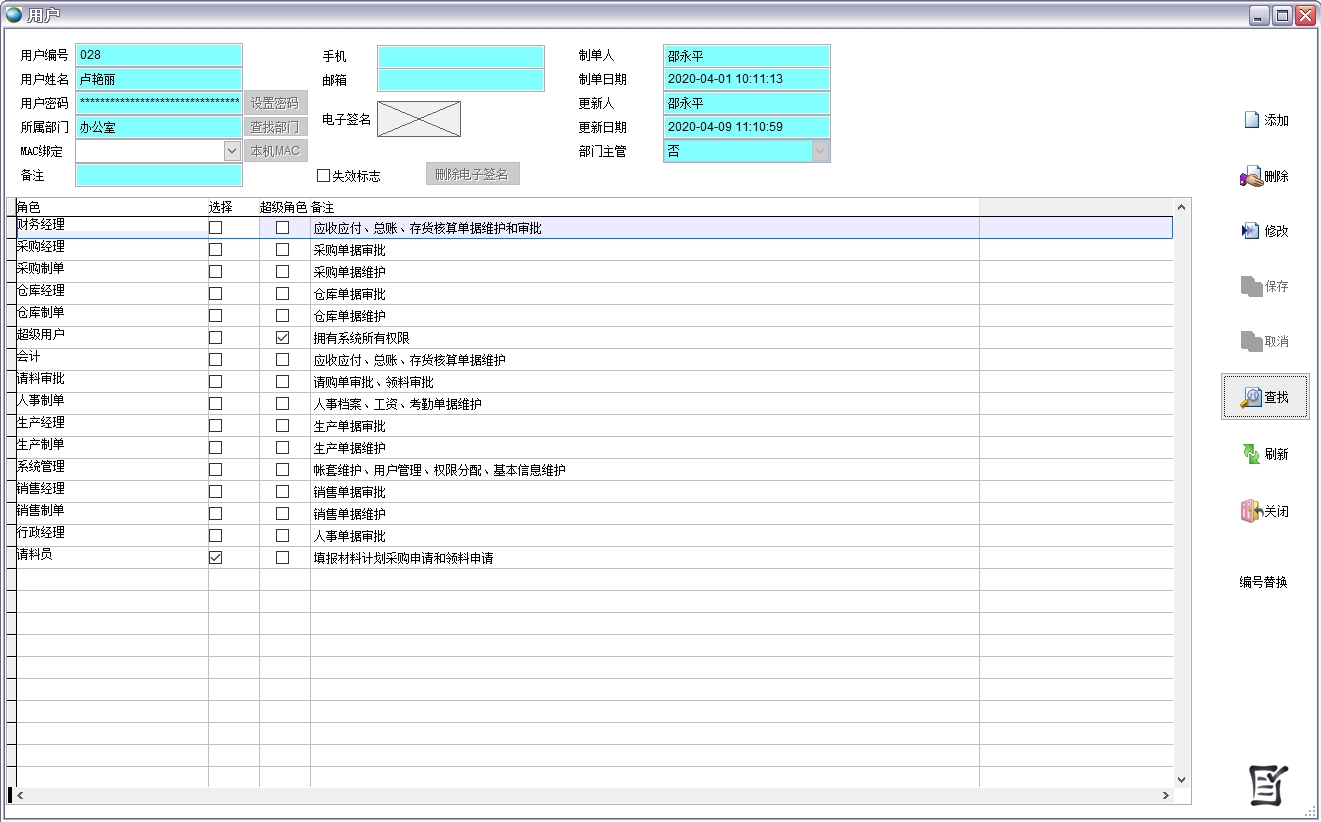Click the notepad icon at bottom right
The width and height of the screenshot is (1321, 822).
1268,785
